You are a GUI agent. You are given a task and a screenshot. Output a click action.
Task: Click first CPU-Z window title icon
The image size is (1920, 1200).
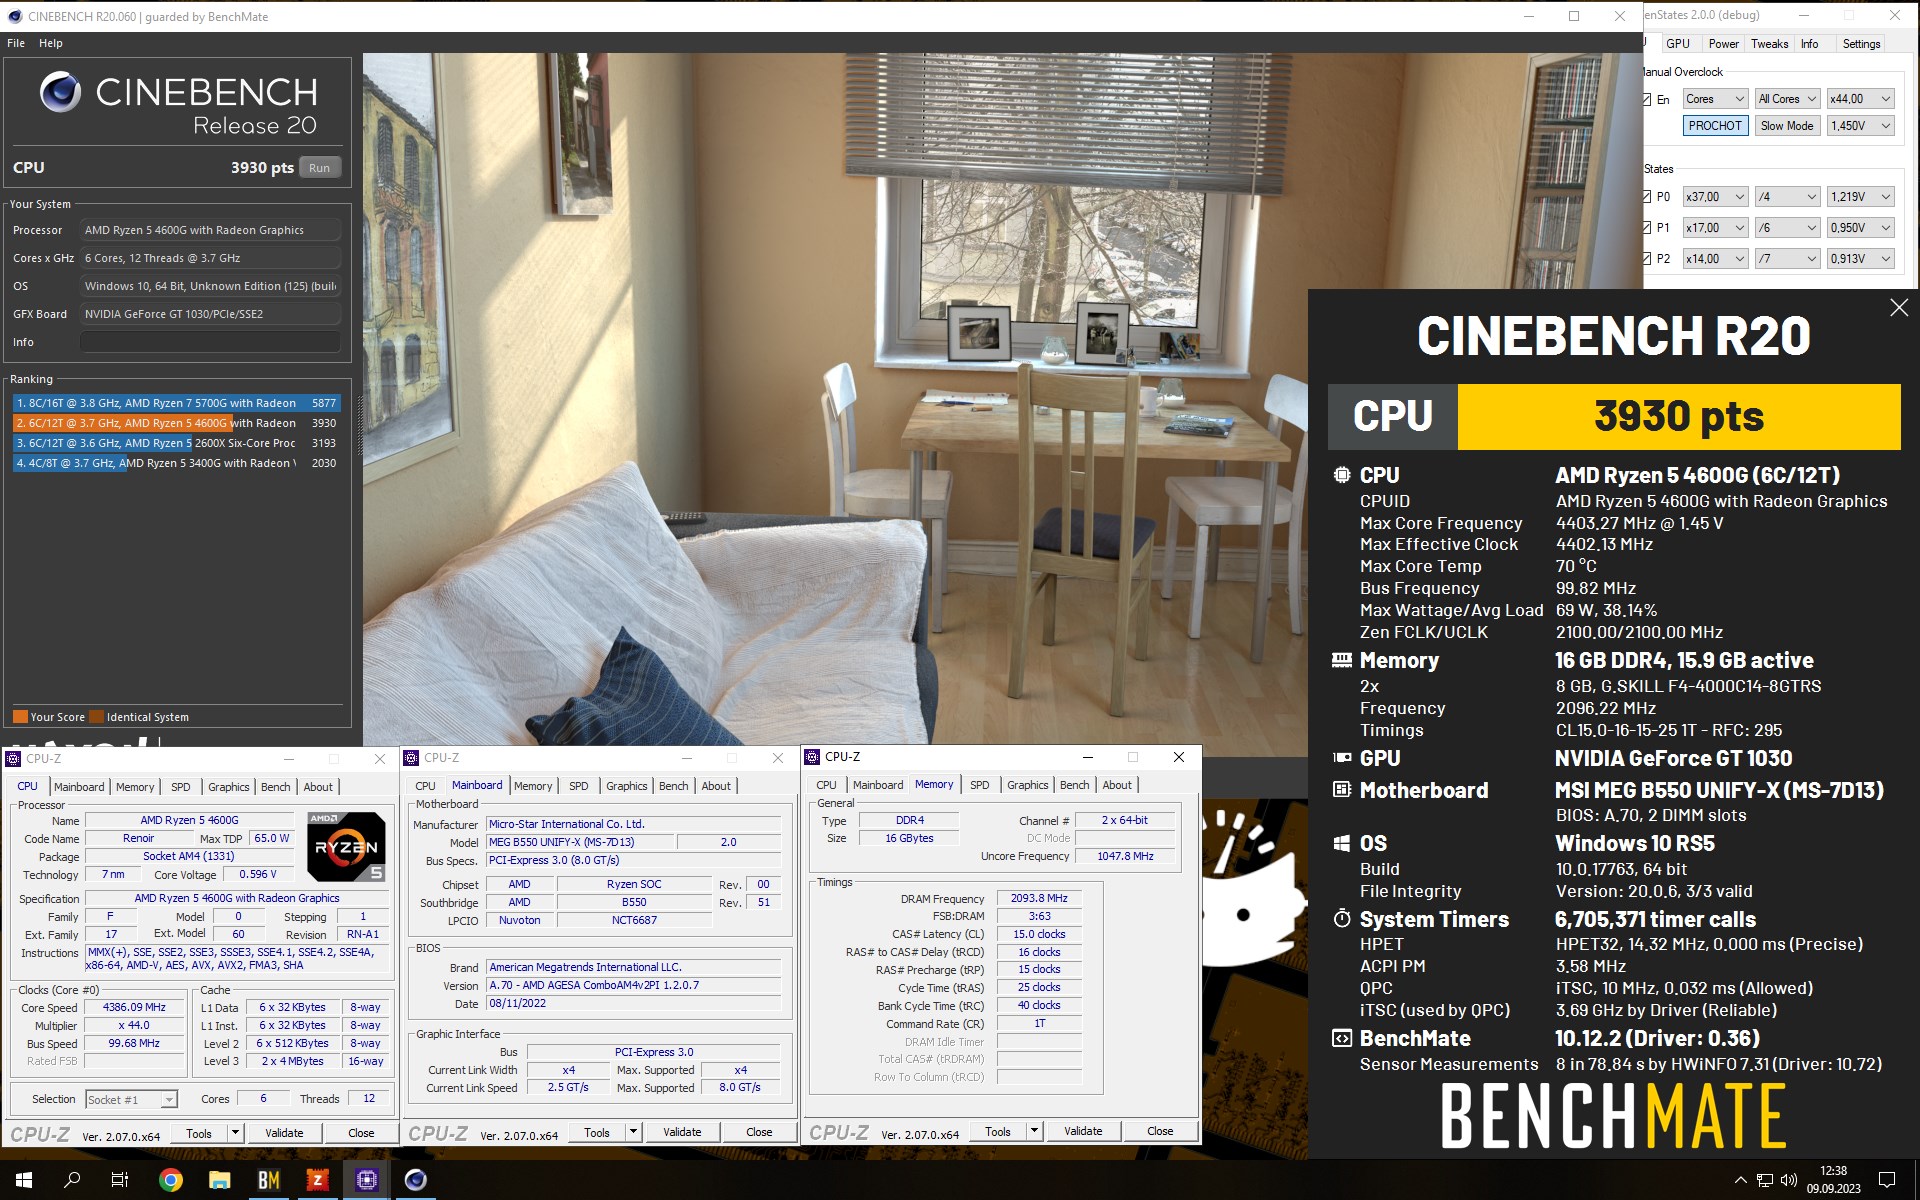coord(14,759)
